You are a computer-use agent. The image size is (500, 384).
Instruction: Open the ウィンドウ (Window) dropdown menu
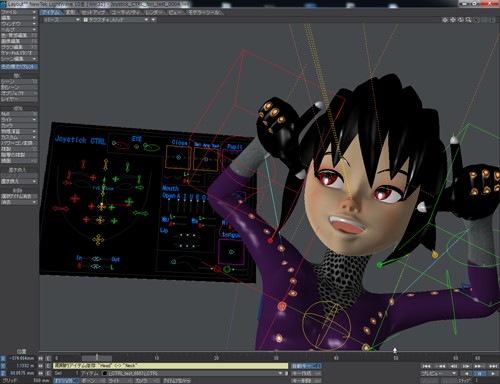point(19,24)
